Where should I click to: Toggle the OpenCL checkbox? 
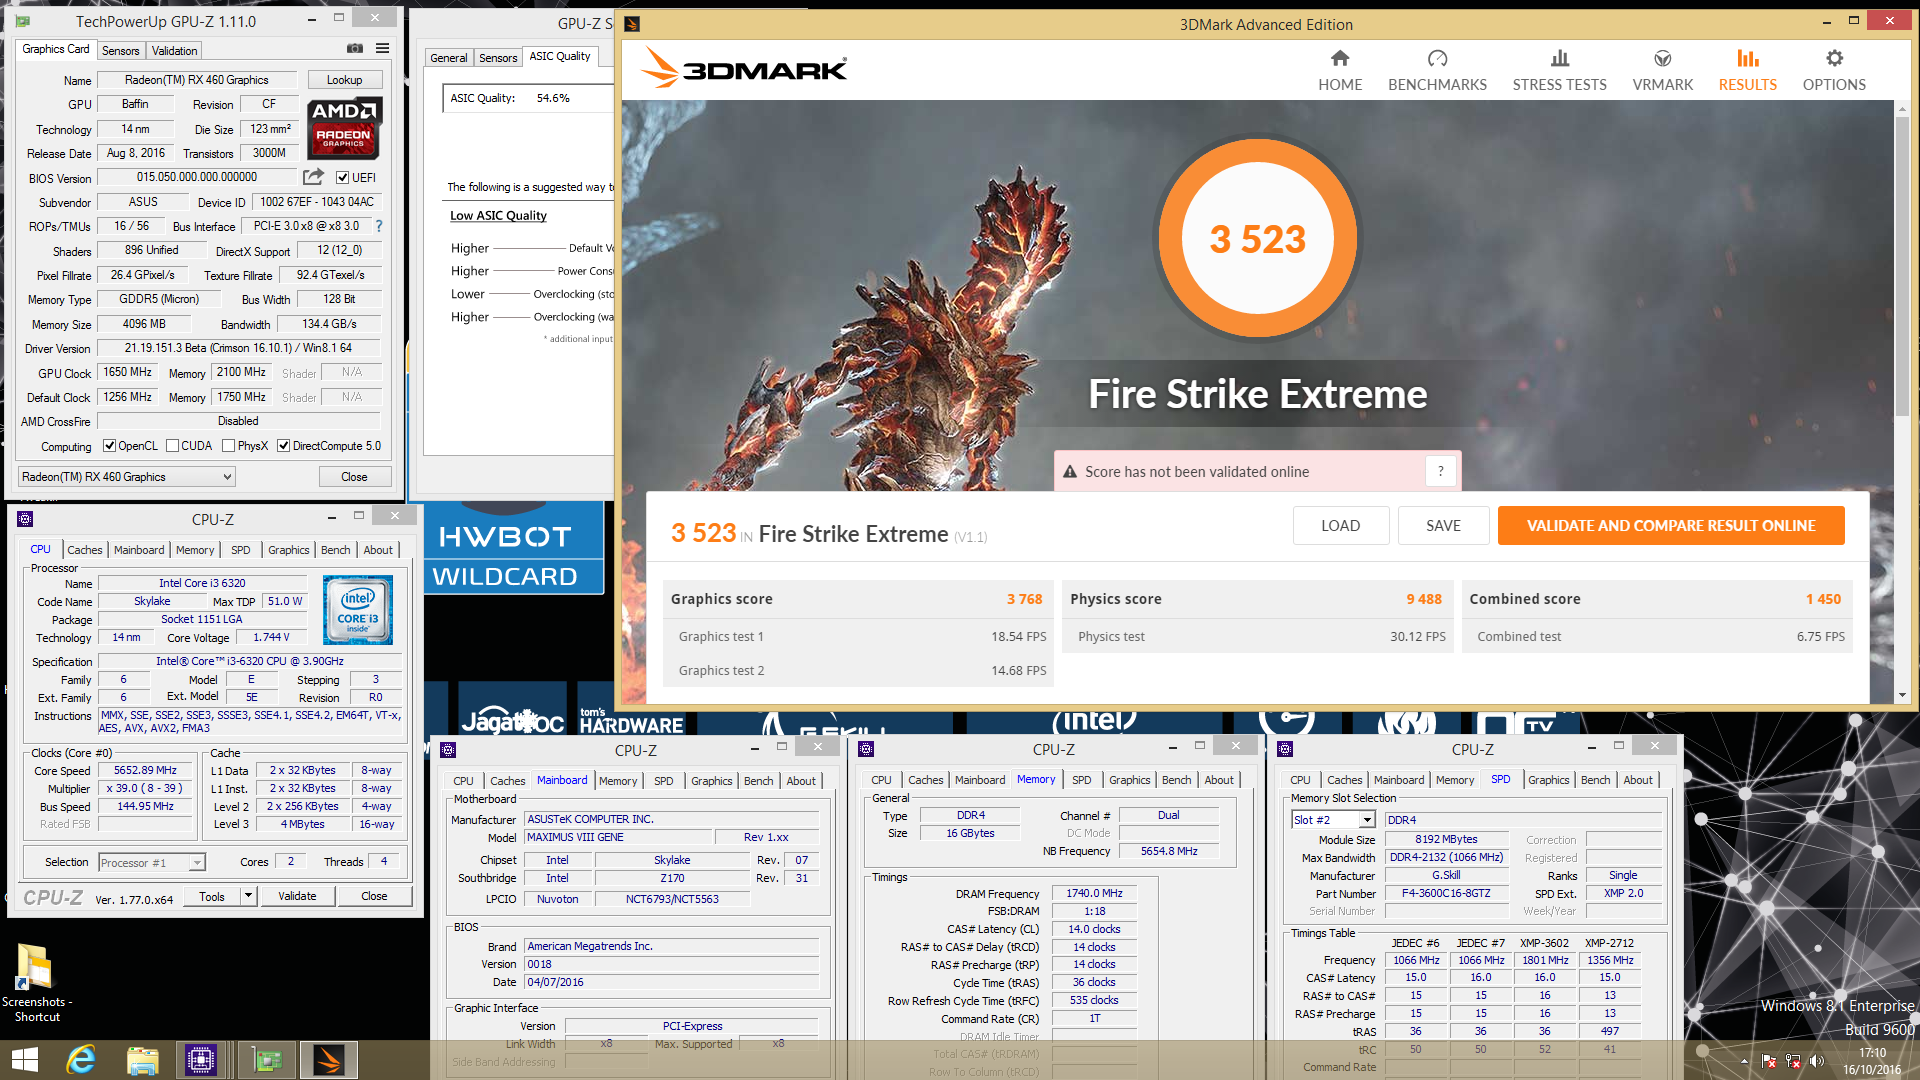109,446
